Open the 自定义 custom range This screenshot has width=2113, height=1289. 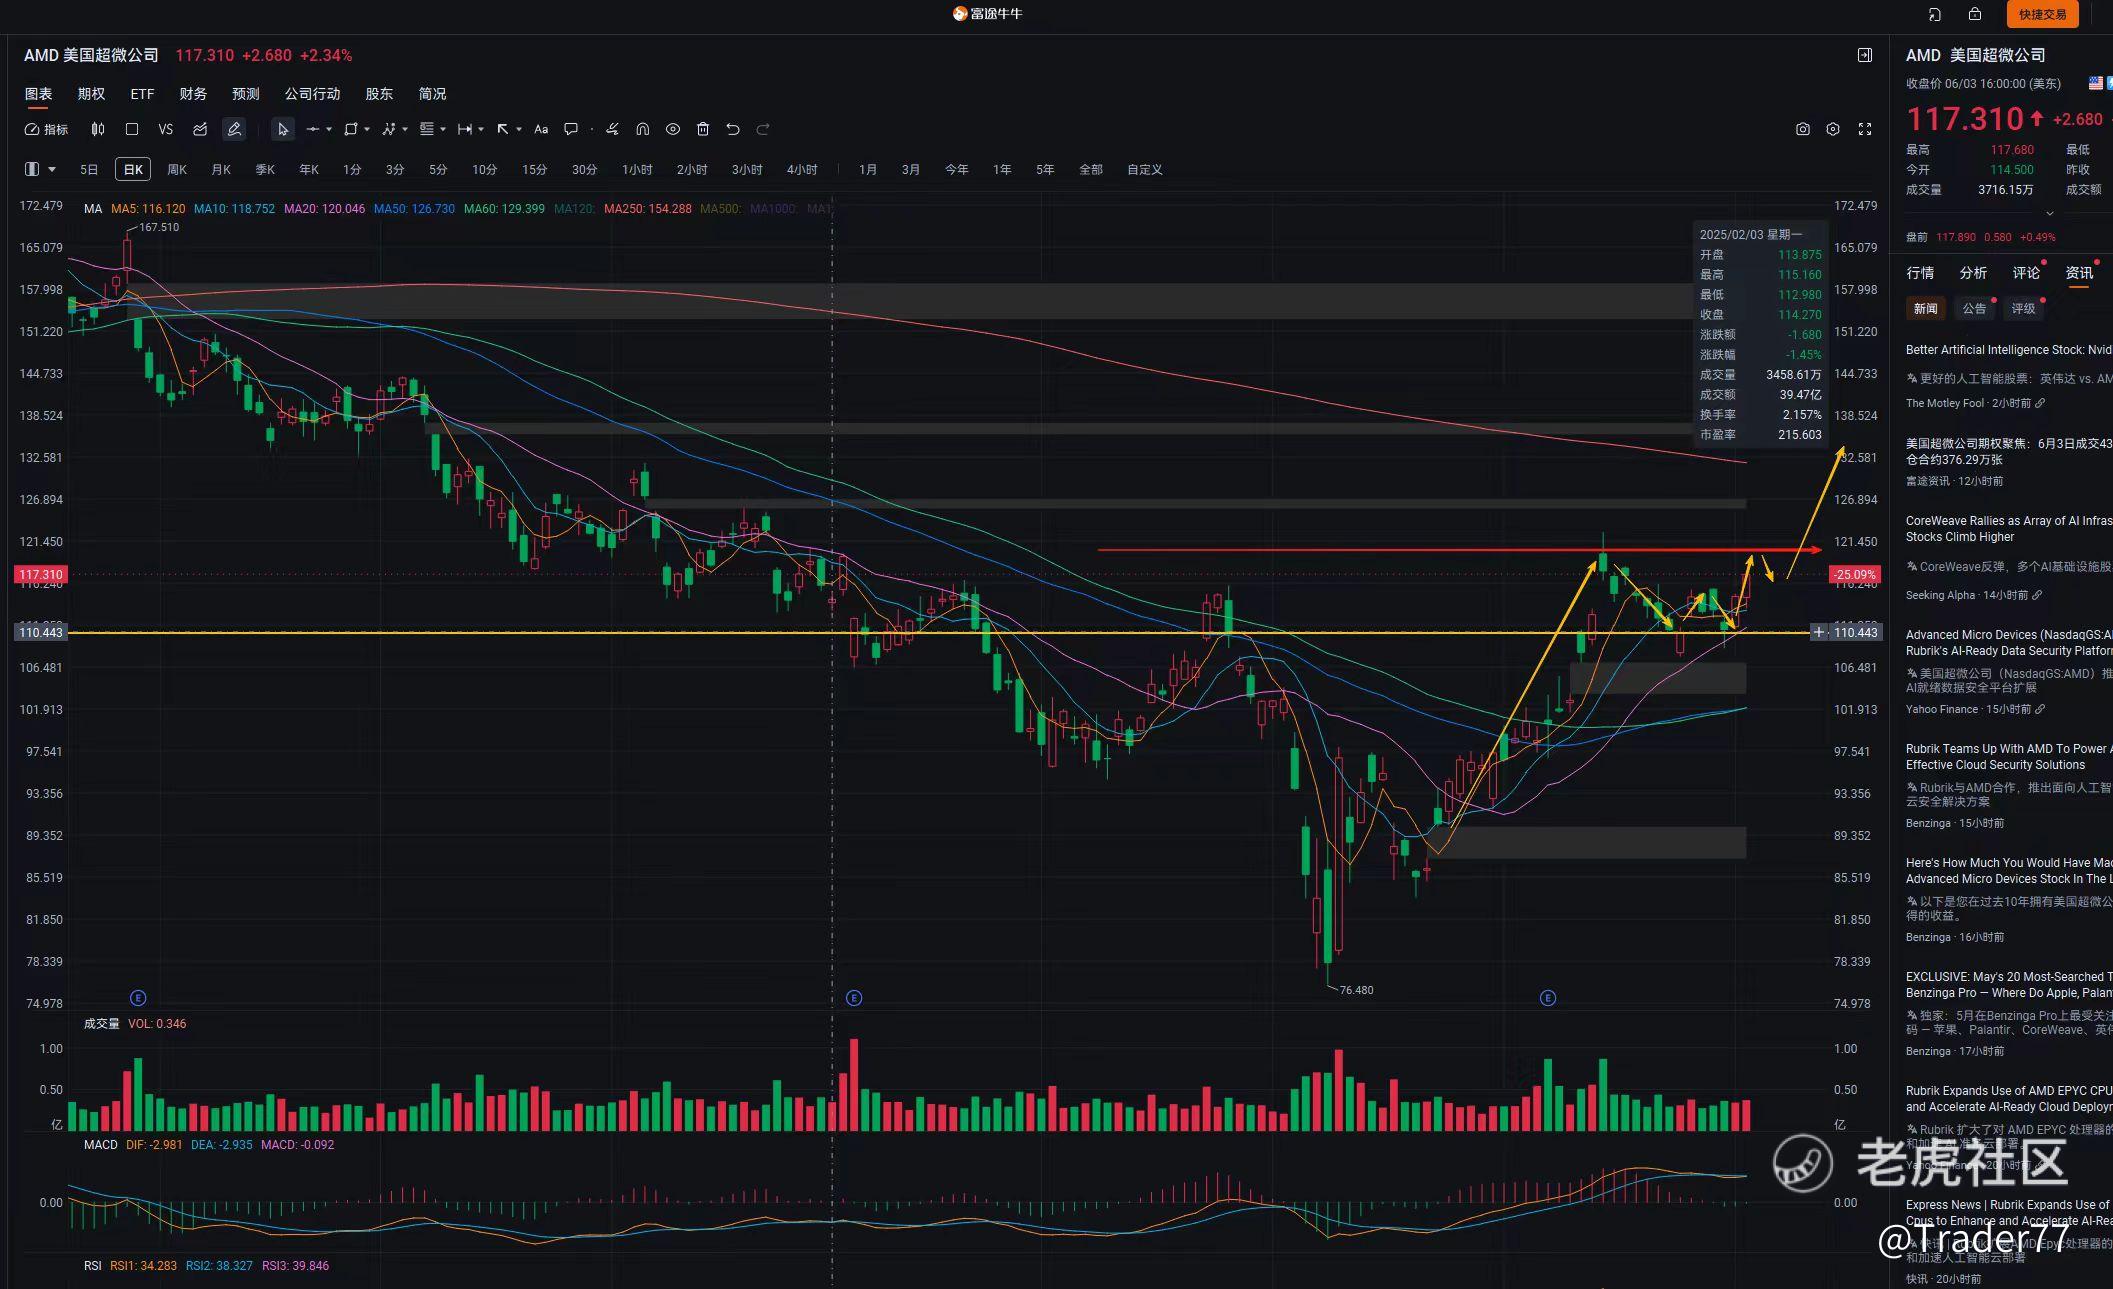(x=1145, y=170)
